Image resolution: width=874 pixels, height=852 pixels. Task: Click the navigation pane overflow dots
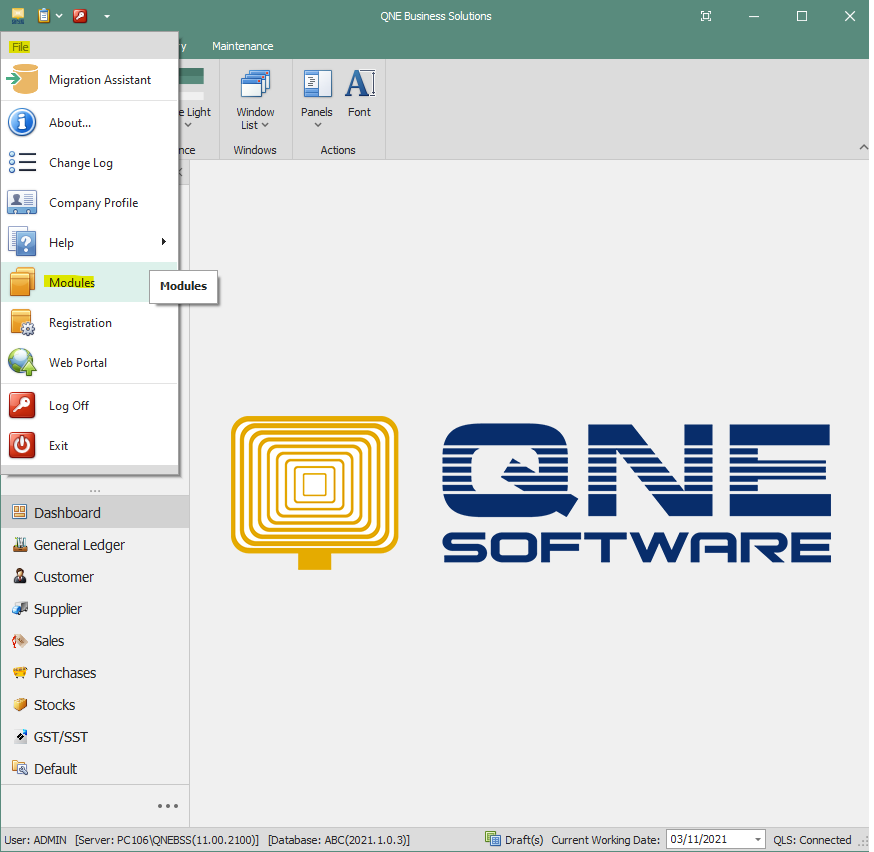167,806
